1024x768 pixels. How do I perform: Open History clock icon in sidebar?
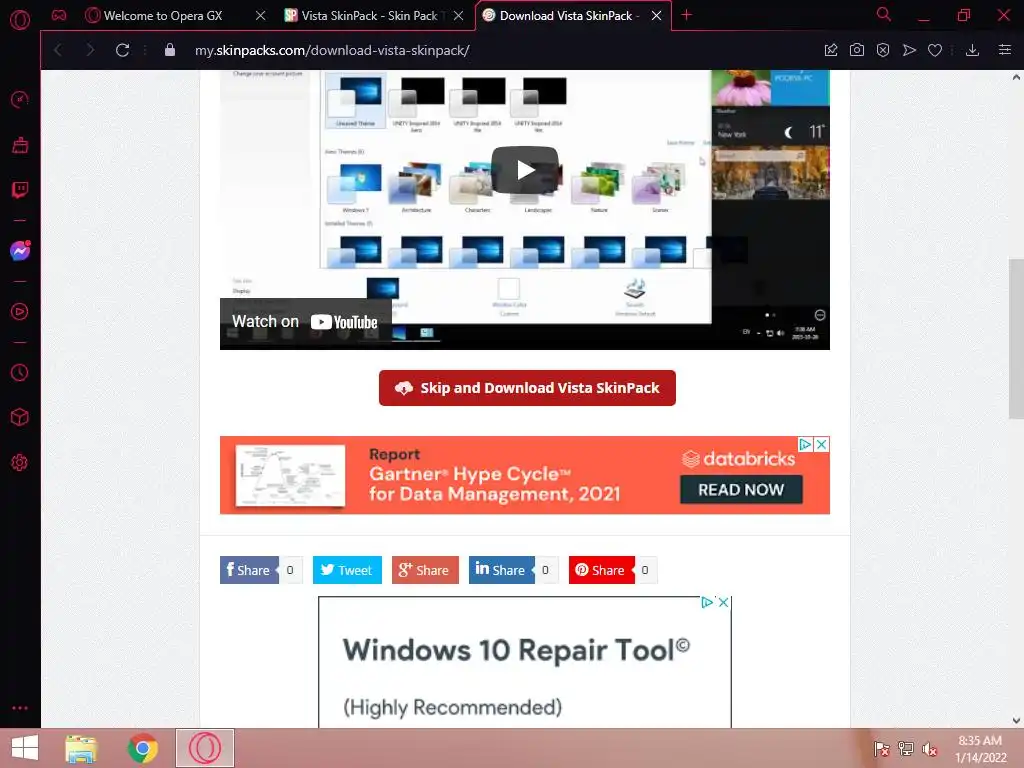tap(20, 372)
